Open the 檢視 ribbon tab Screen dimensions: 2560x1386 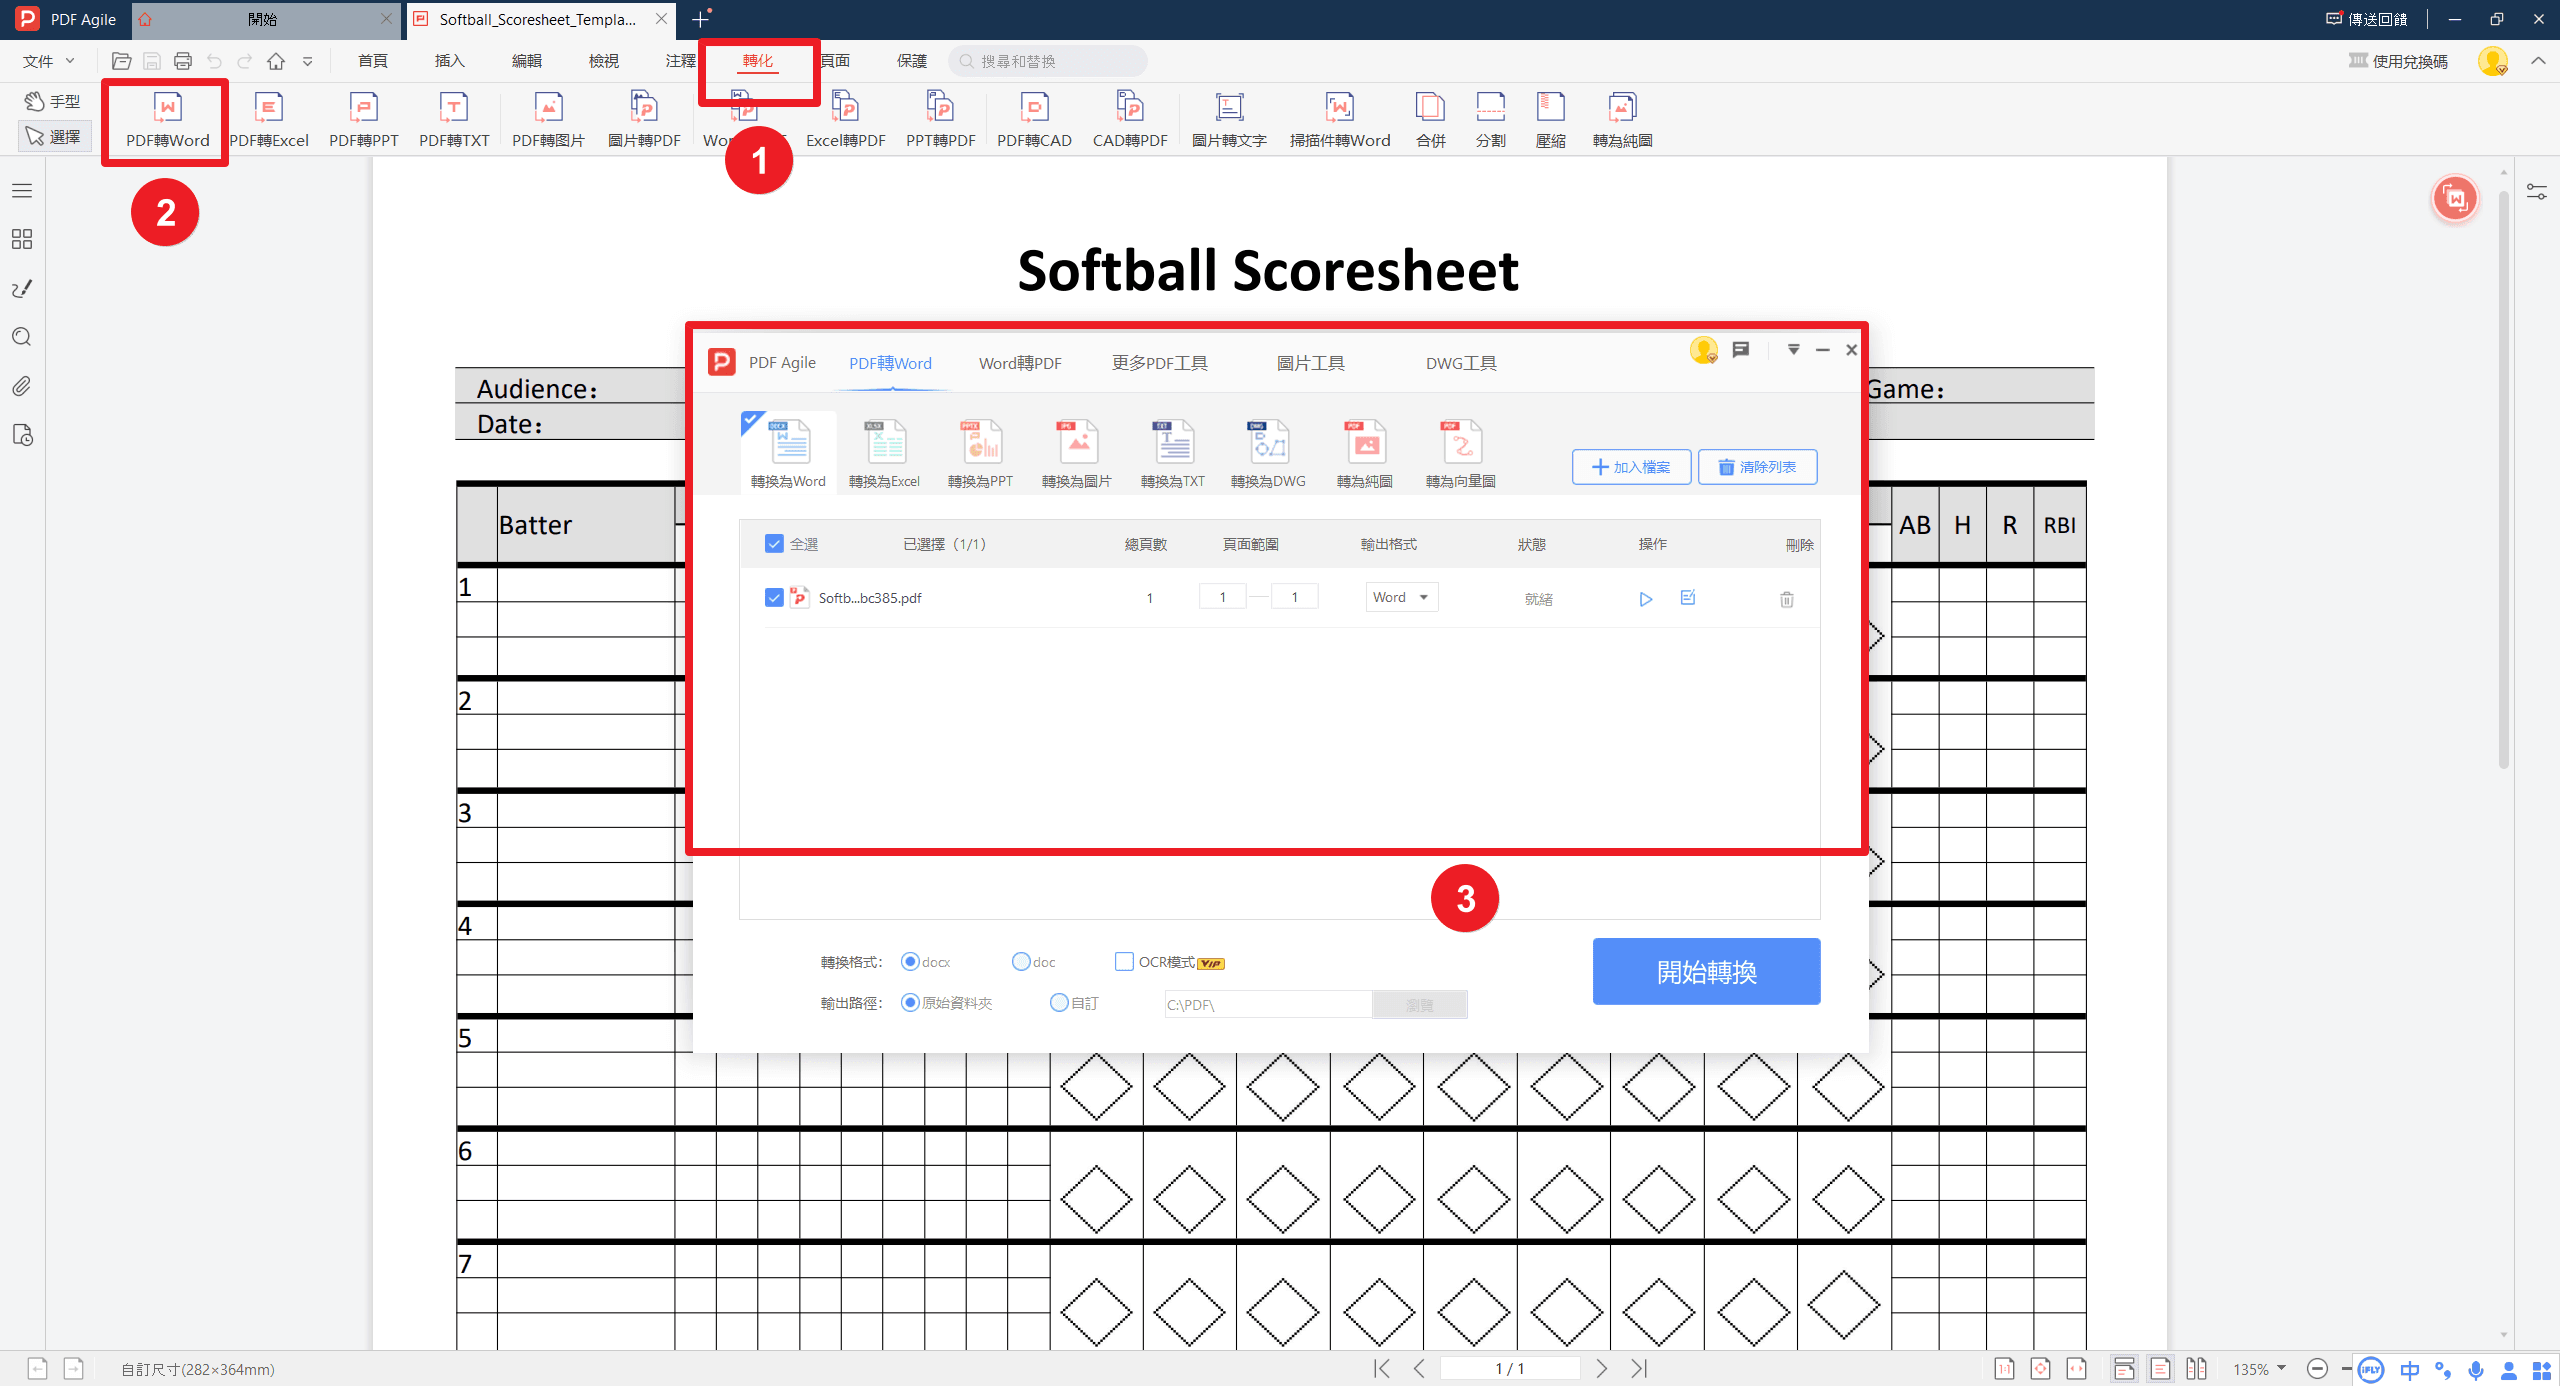pos(604,61)
